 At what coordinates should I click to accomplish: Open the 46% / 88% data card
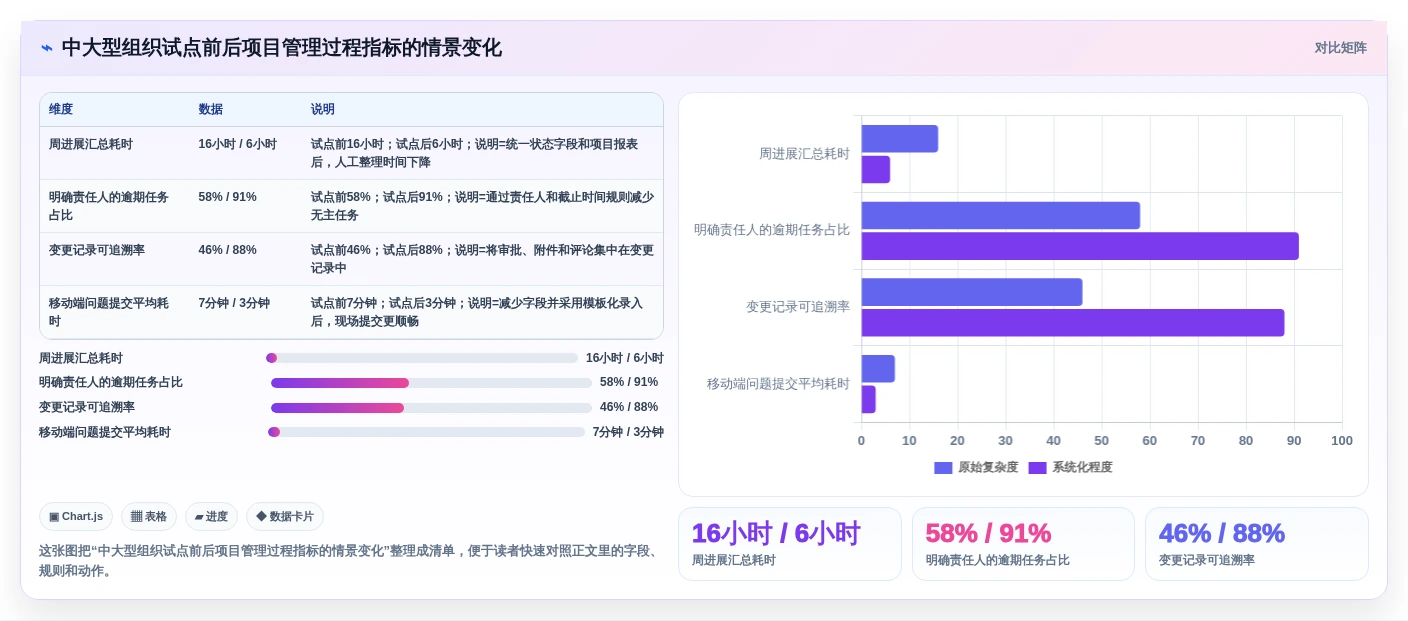click(x=1256, y=544)
